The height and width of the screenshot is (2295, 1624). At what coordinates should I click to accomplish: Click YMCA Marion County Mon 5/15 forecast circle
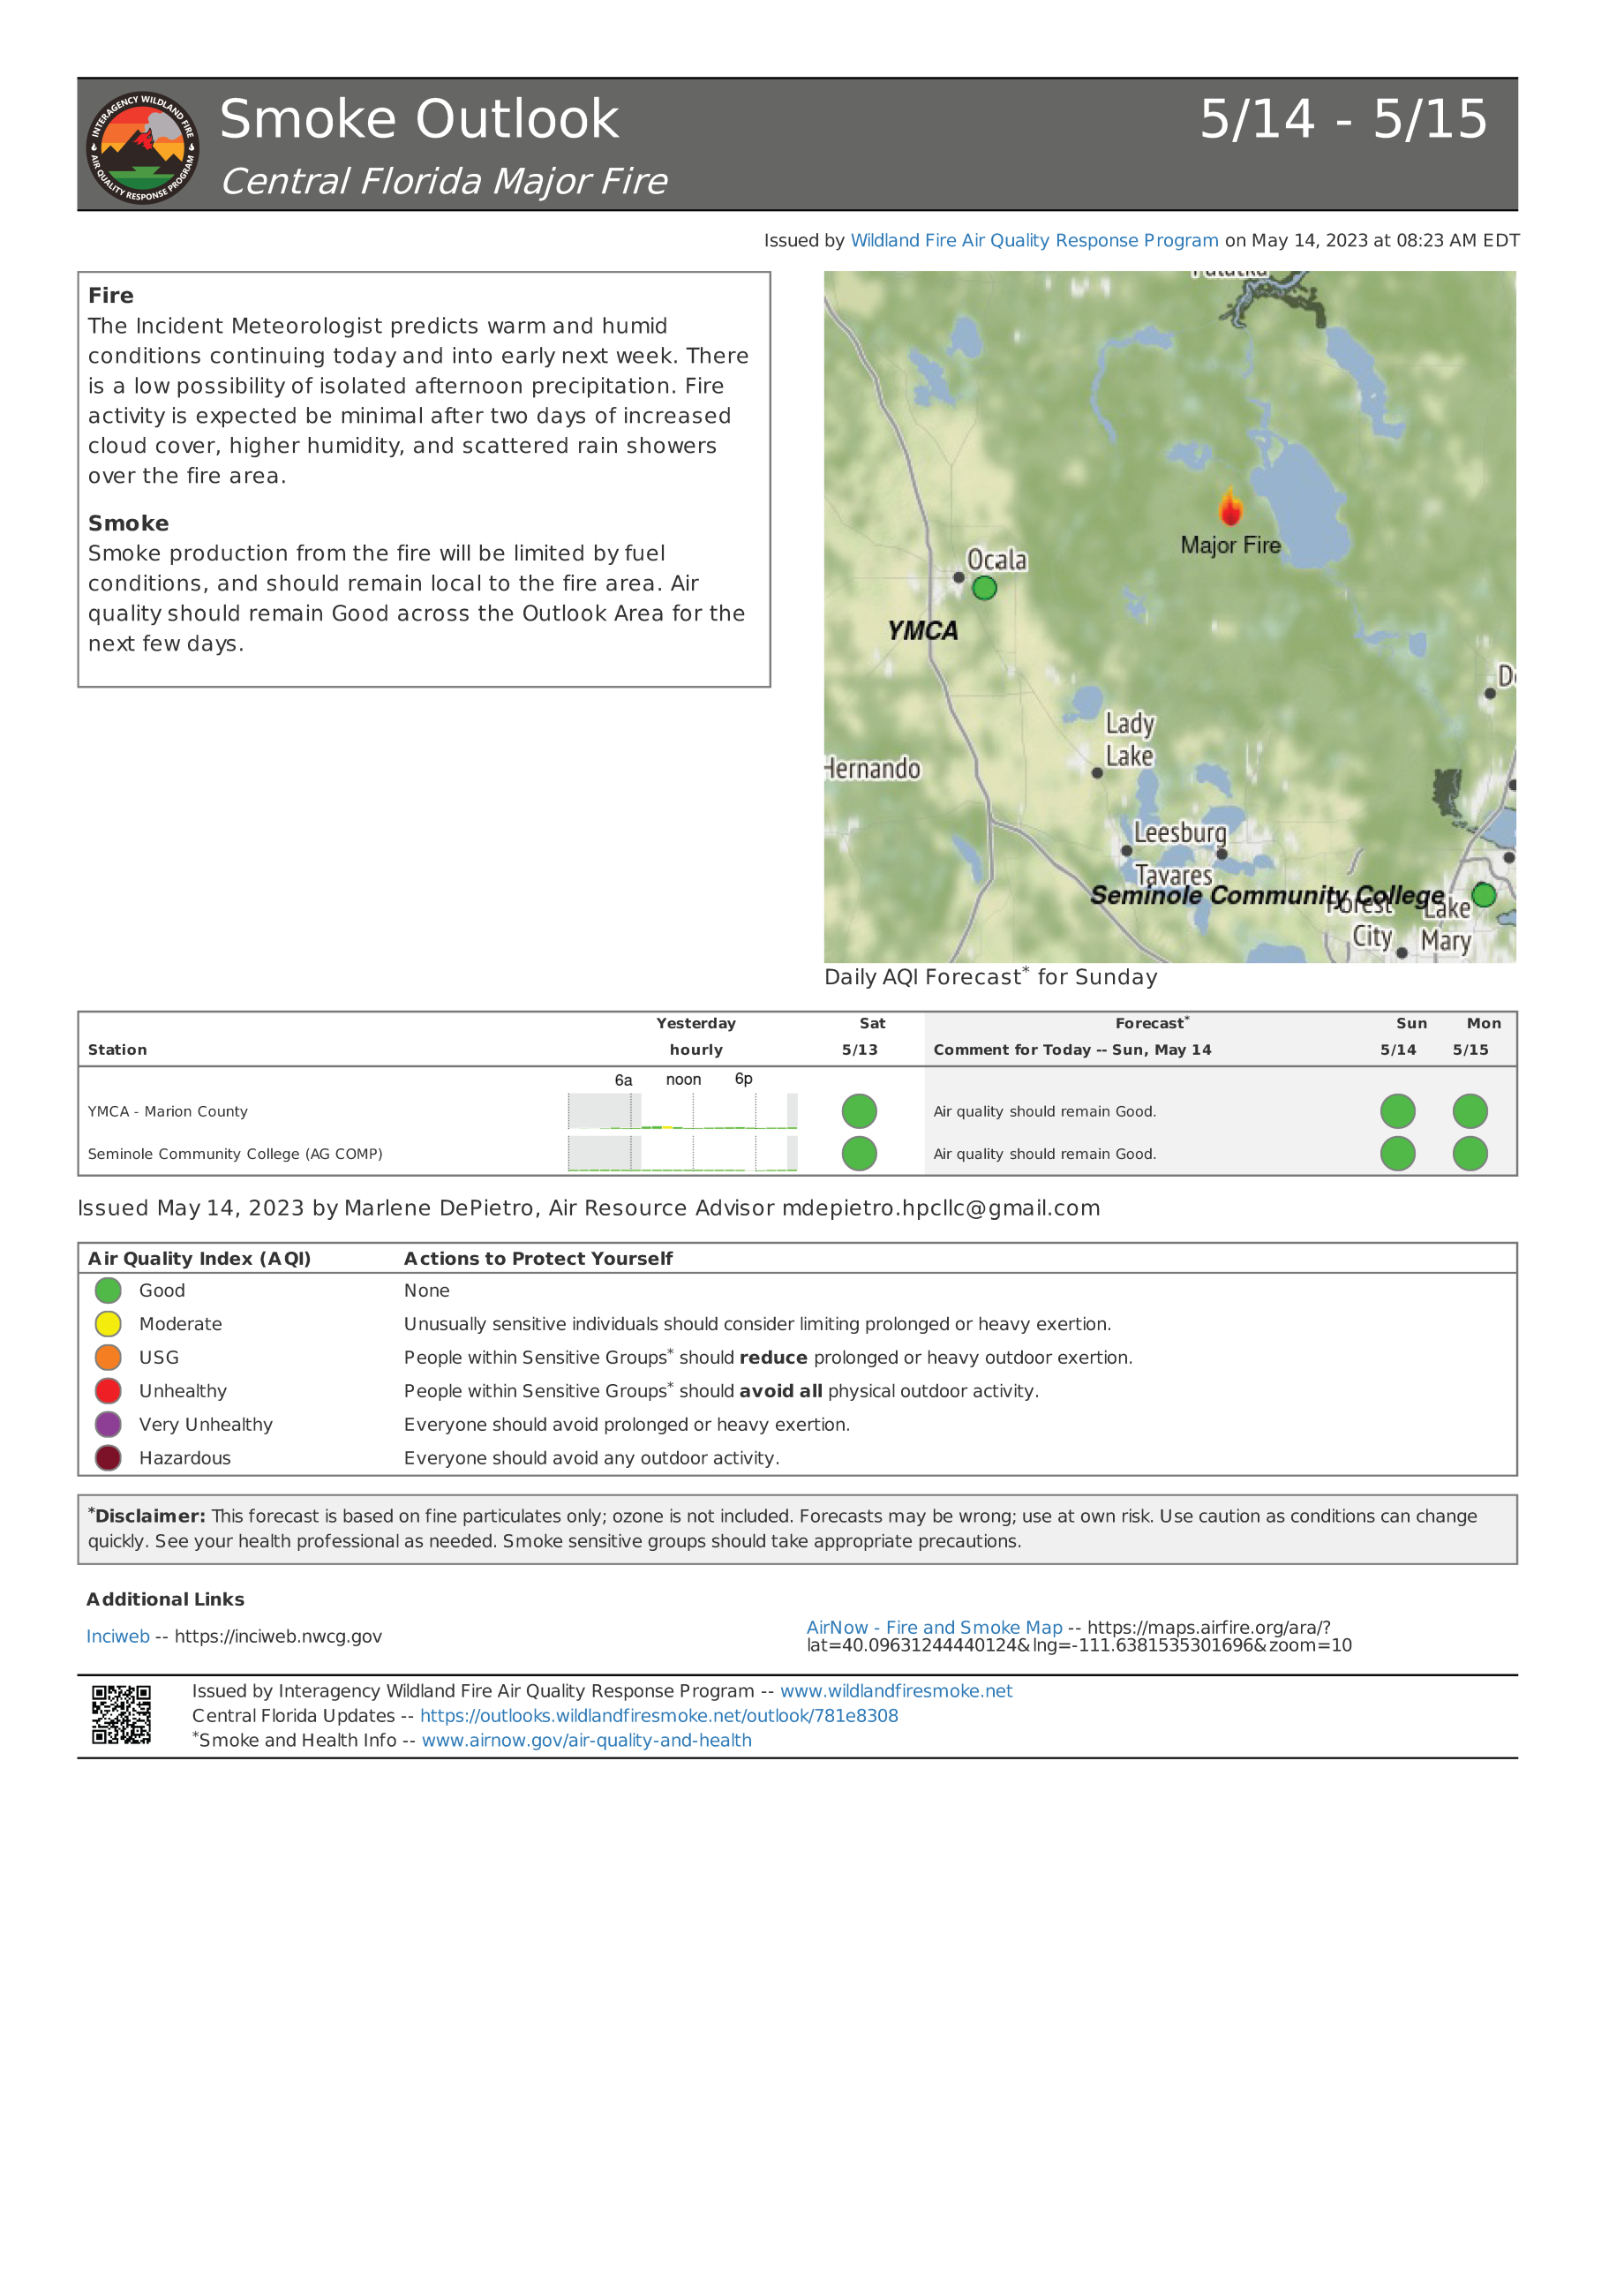(1469, 1111)
